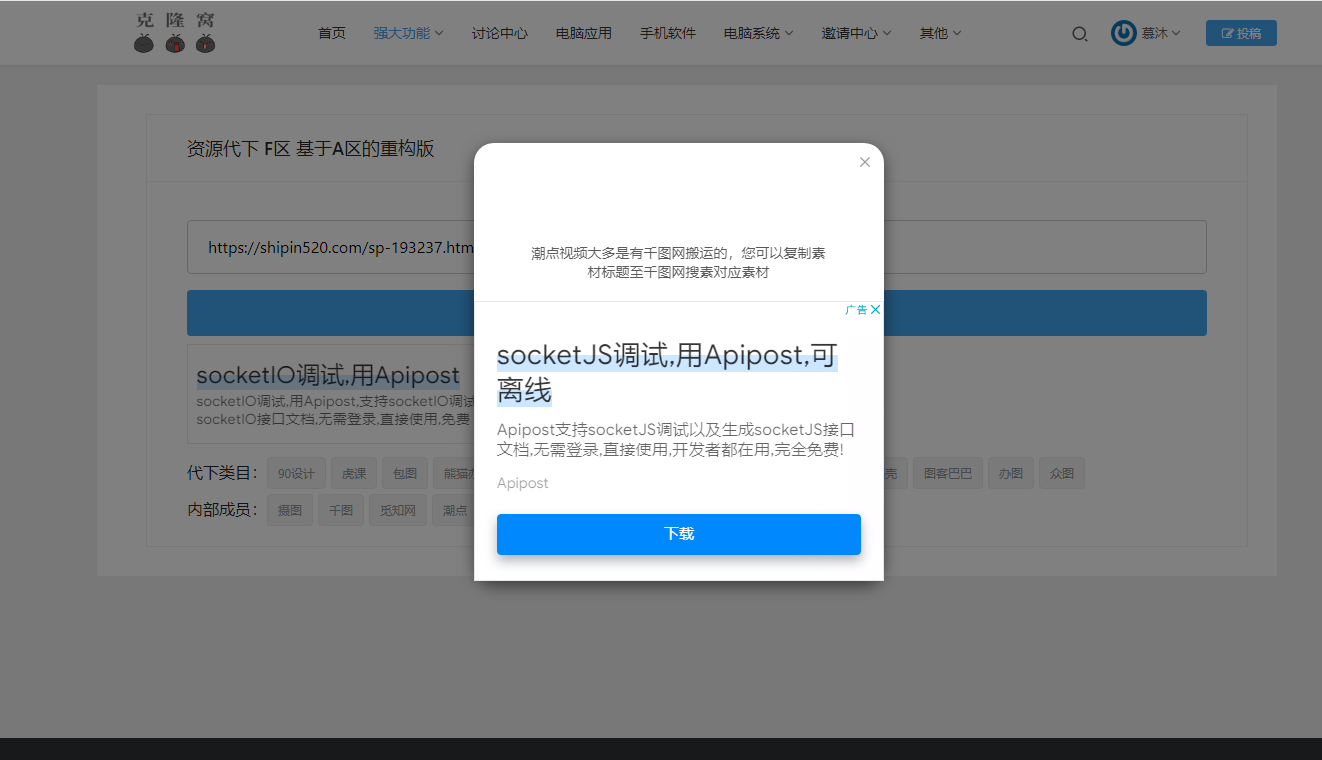Click the user avatar power icon
The height and width of the screenshot is (760, 1322).
[x=1123, y=33]
